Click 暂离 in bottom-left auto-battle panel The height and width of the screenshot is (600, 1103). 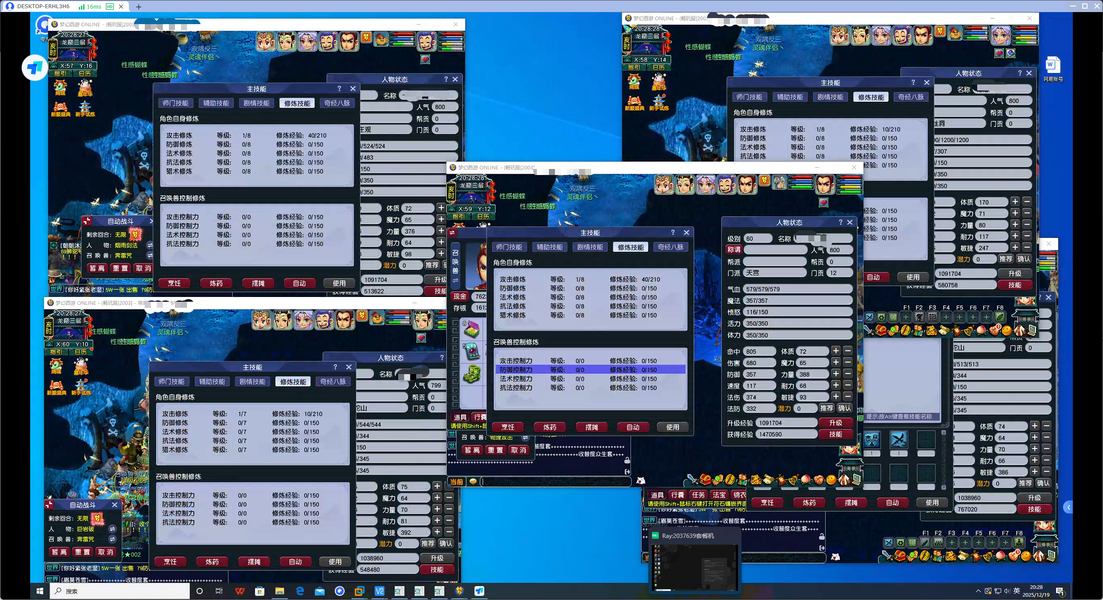tap(59, 552)
